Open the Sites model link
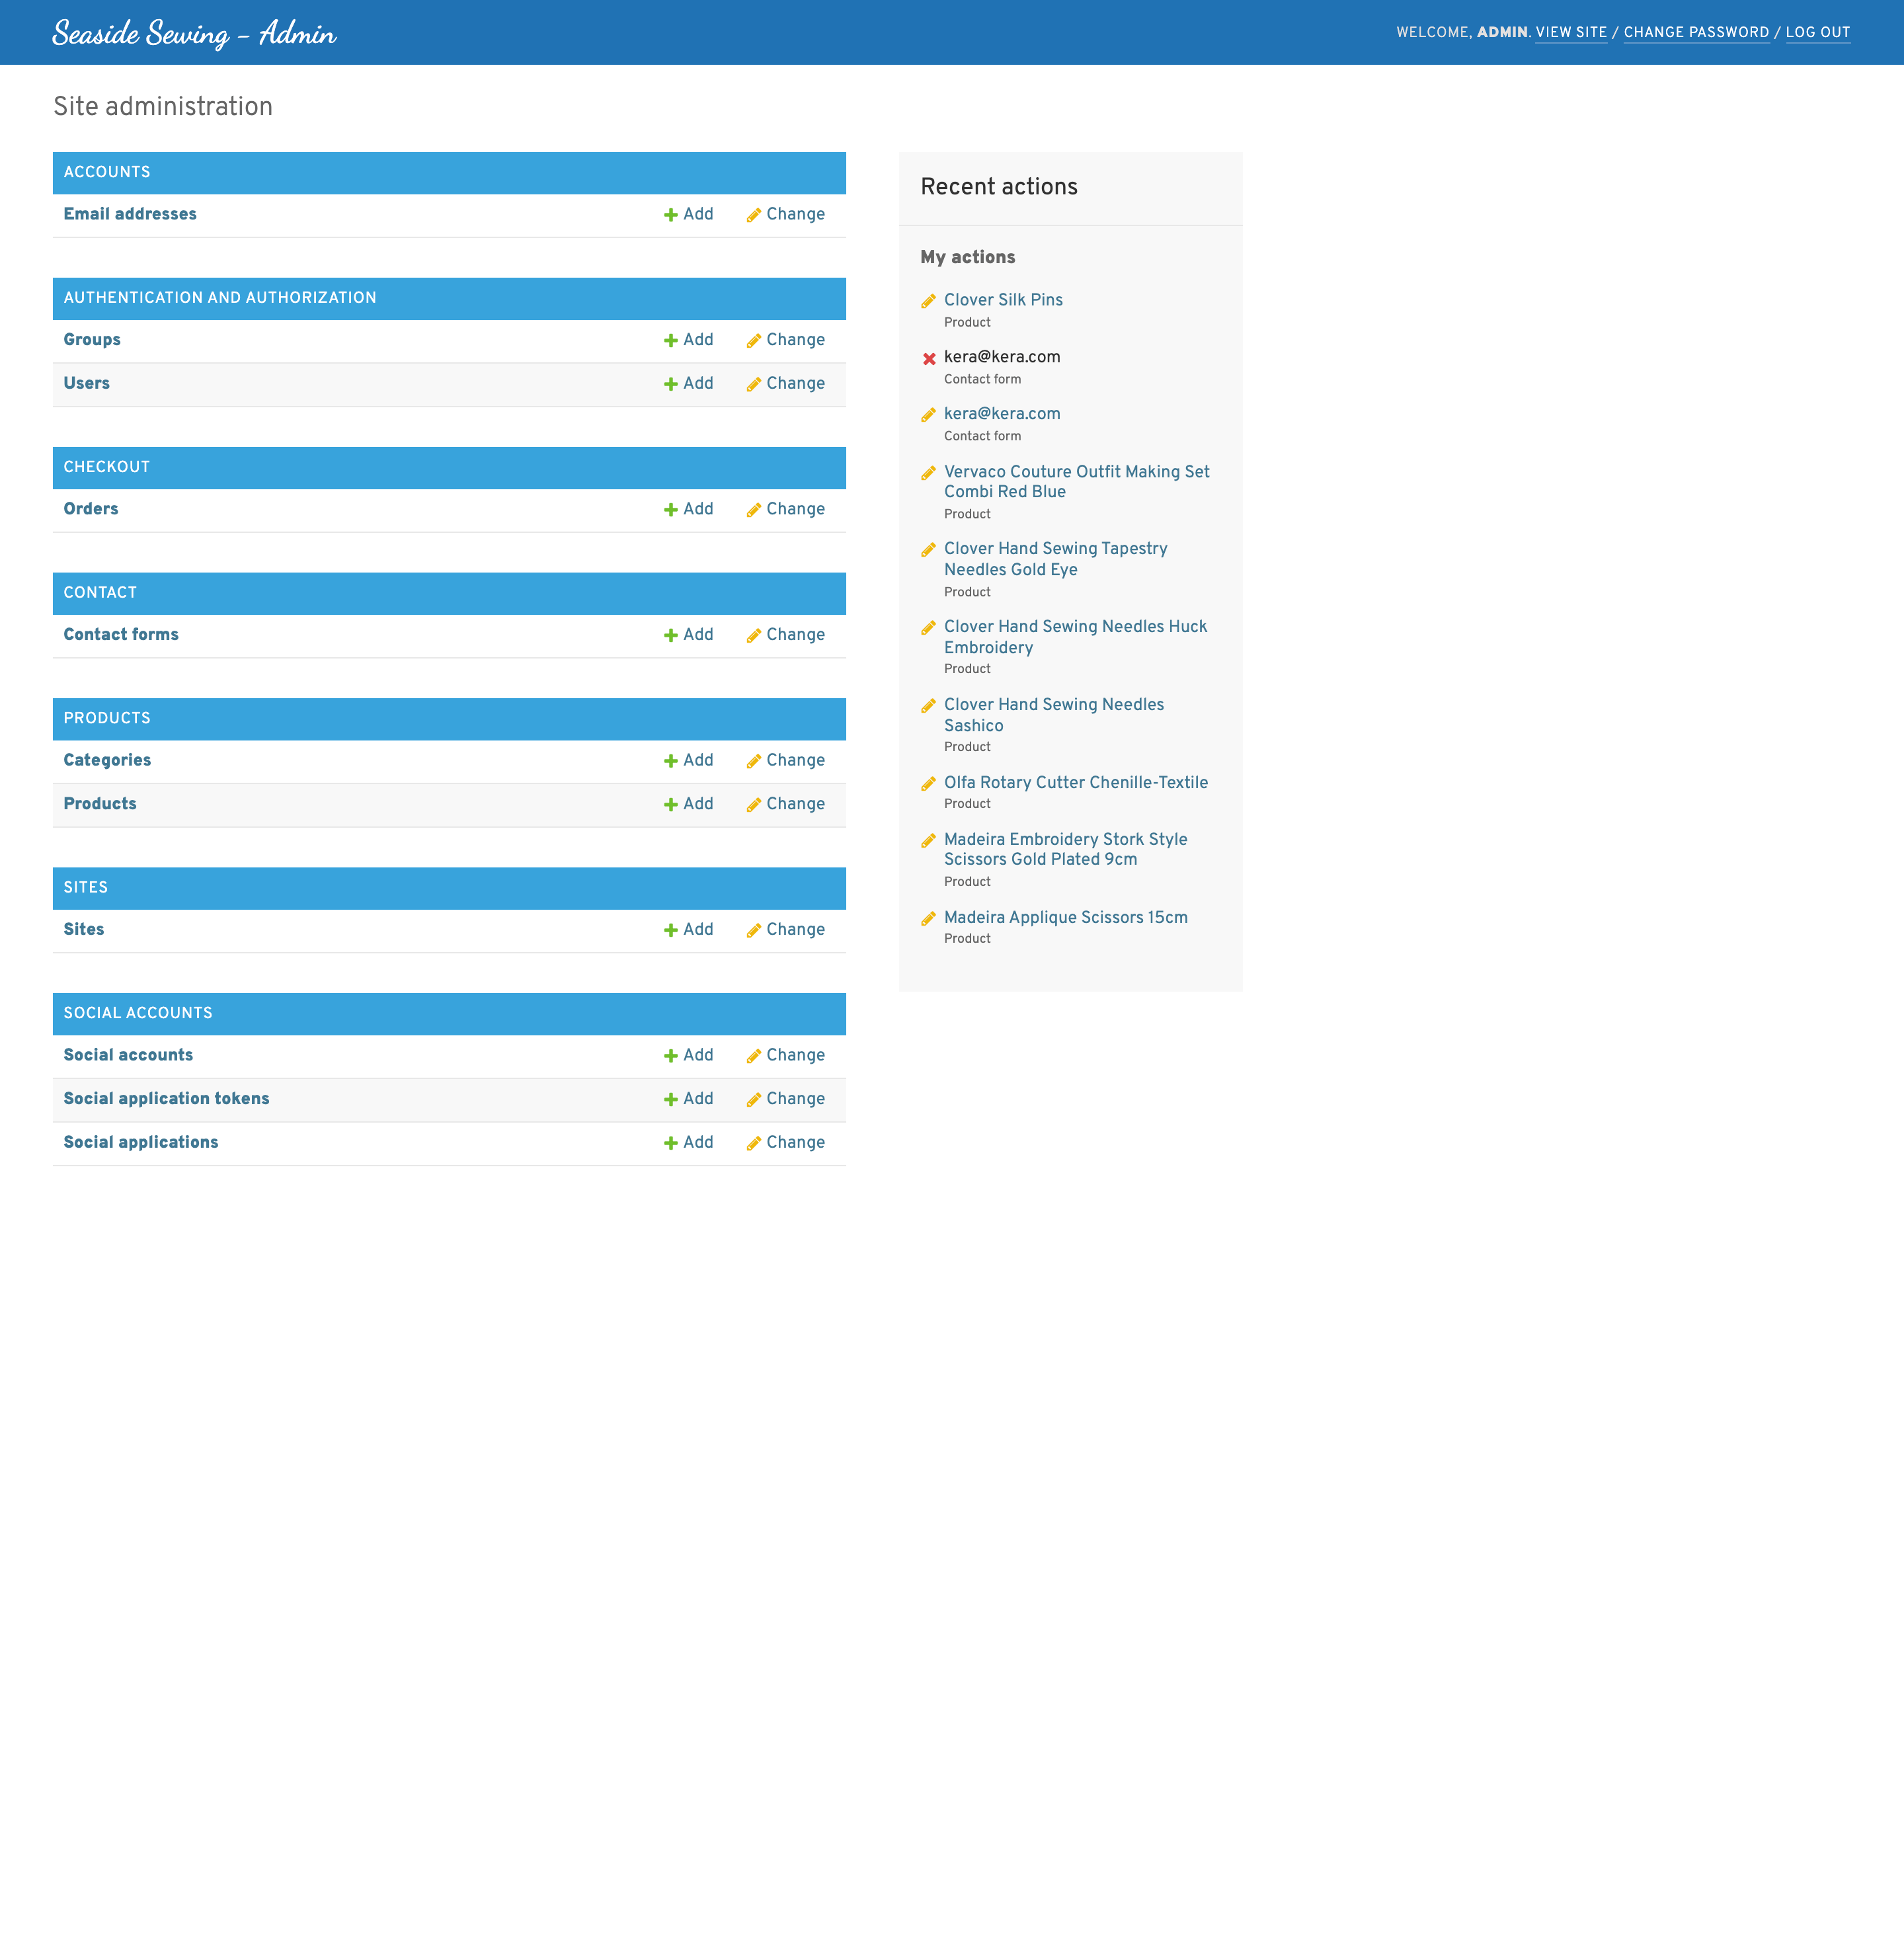The width and height of the screenshot is (1904, 1957). pos(84,930)
